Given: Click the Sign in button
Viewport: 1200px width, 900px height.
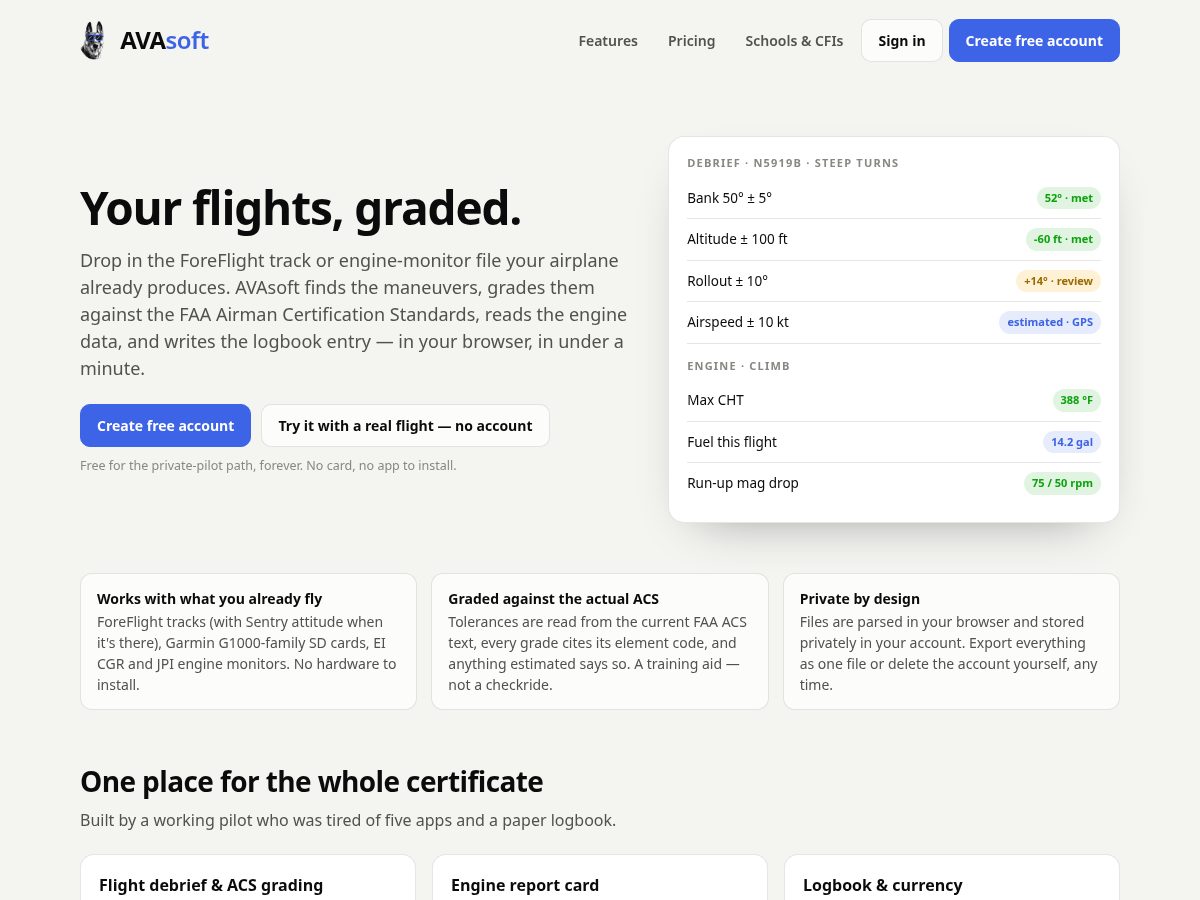Looking at the screenshot, I should 902,41.
